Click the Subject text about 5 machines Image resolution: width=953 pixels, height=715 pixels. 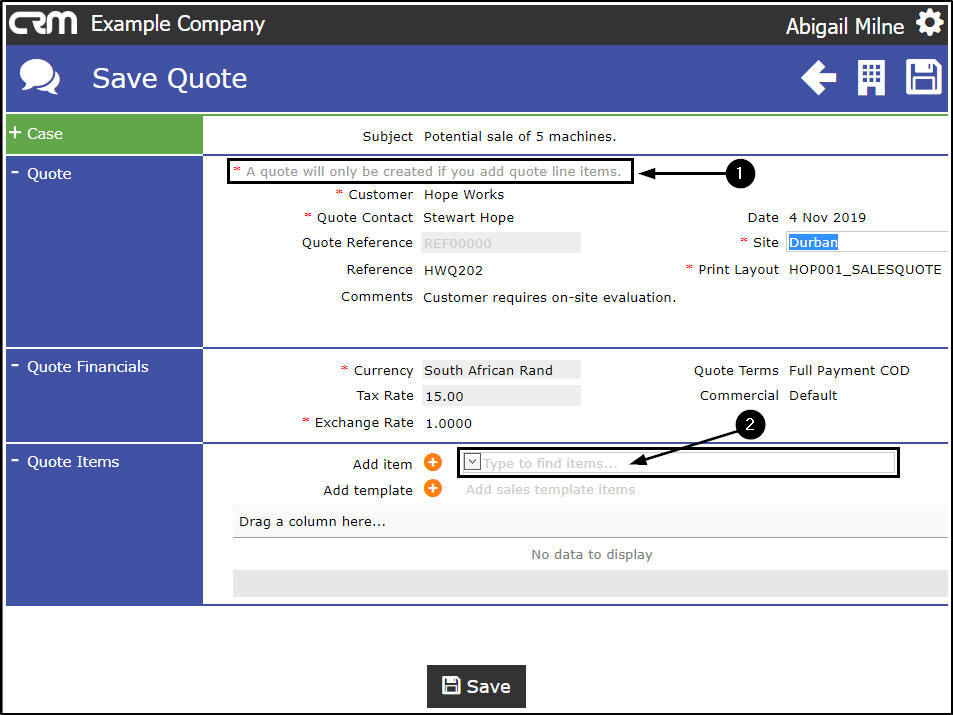tap(520, 136)
